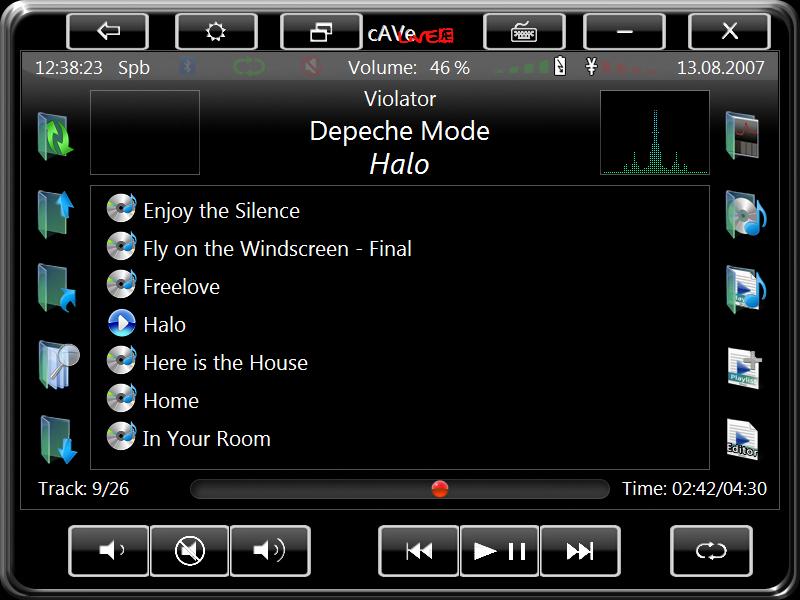The height and width of the screenshot is (600, 800).
Task: Click the battery status icon
Action: point(560,66)
